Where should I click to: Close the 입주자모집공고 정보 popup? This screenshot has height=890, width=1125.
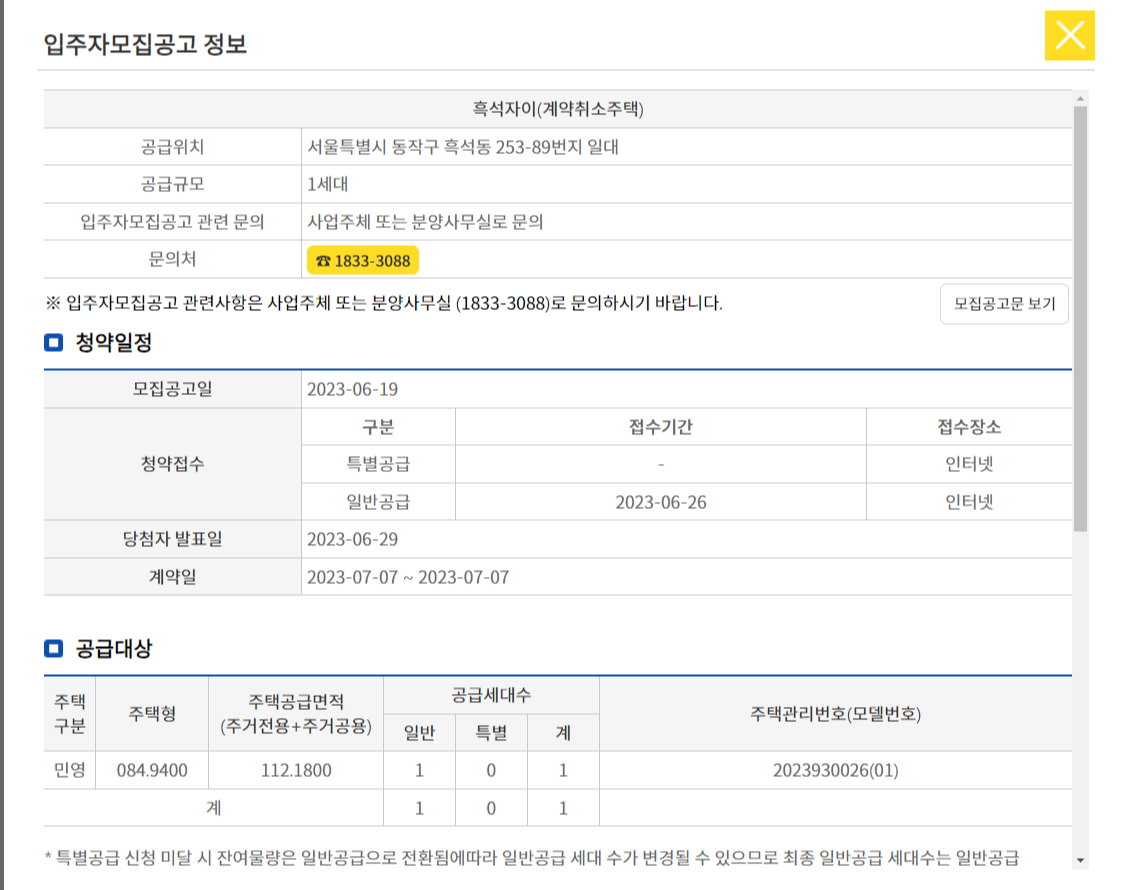(1072, 36)
